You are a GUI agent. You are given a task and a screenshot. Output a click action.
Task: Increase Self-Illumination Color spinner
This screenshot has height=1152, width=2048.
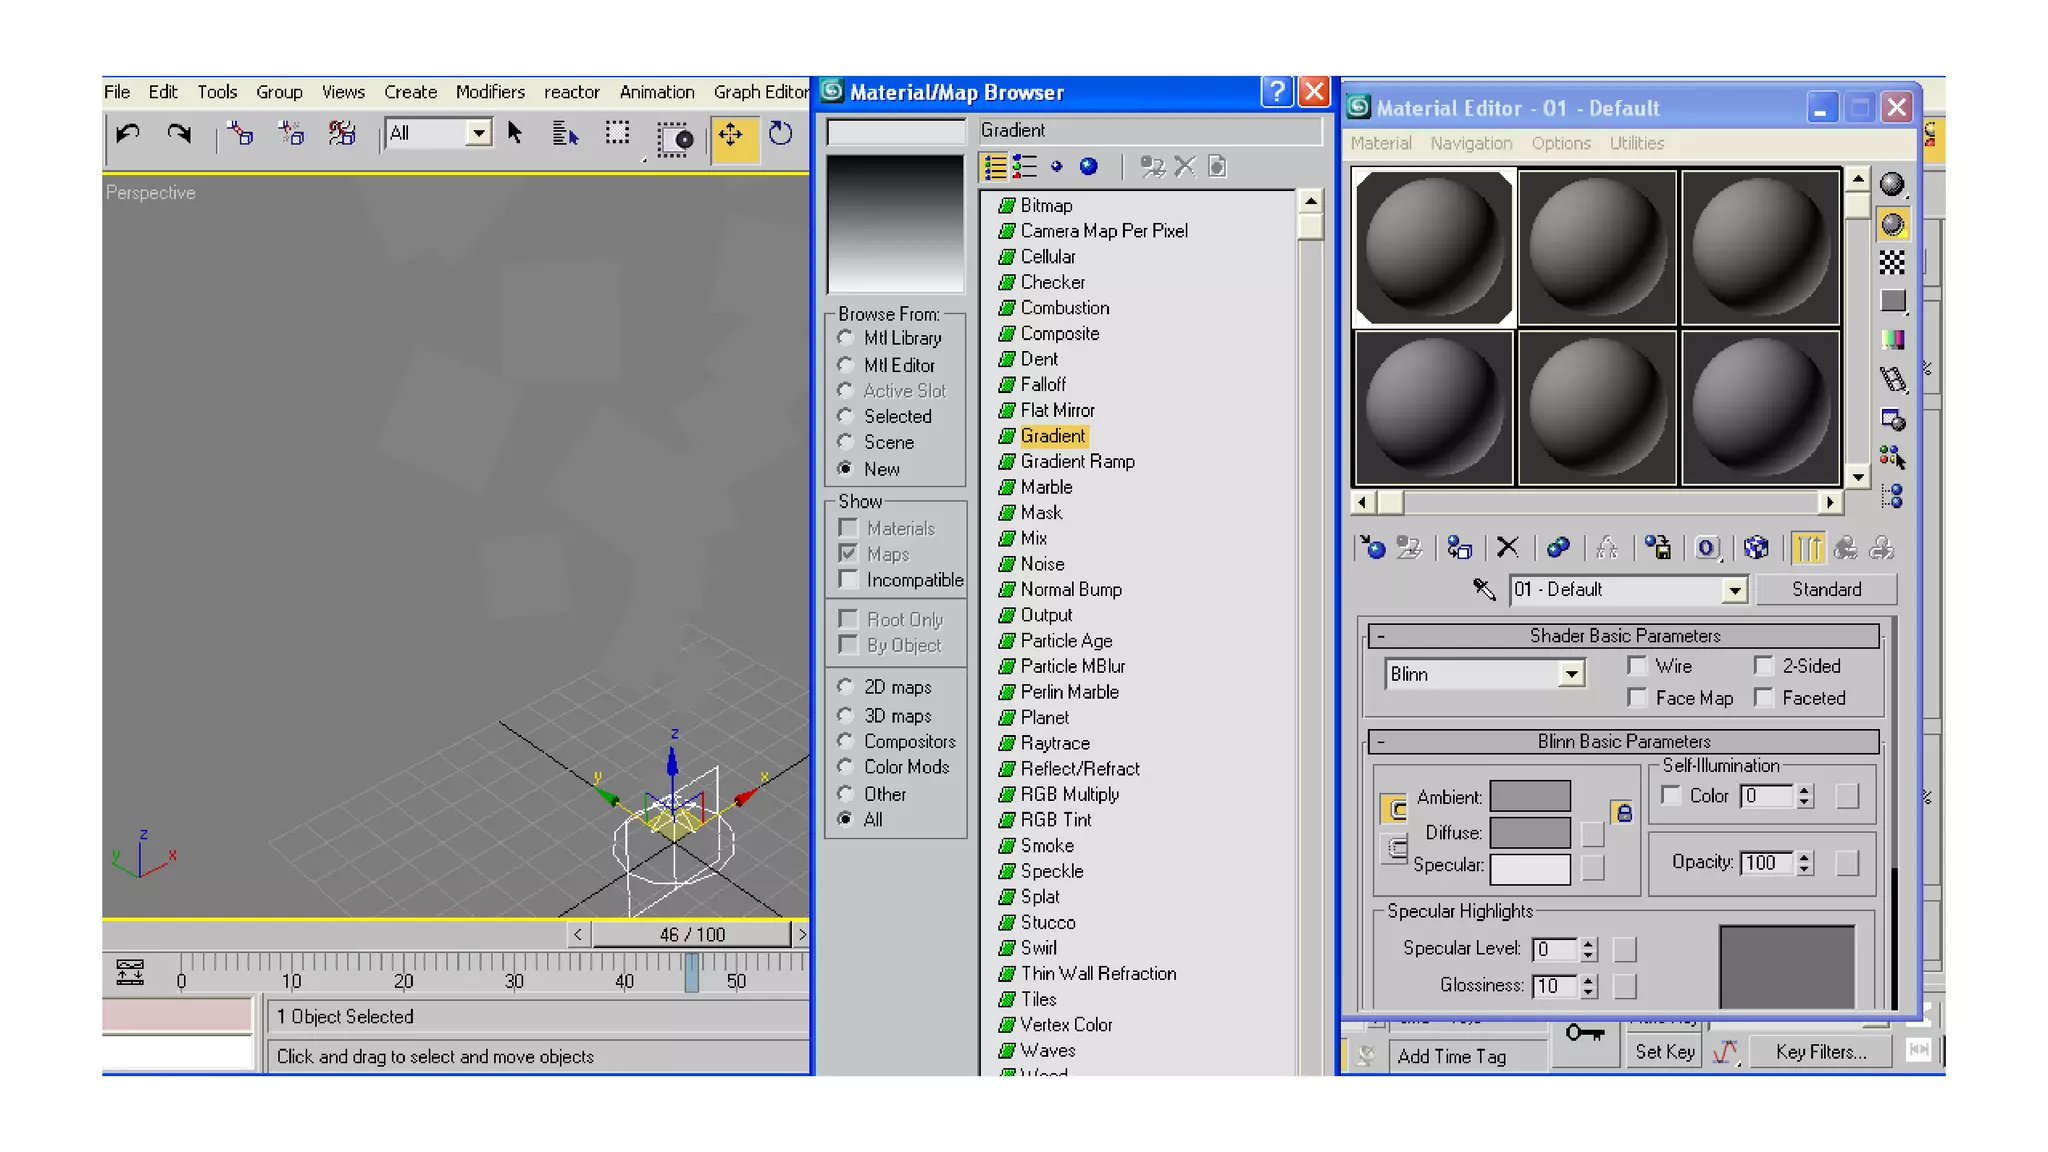point(1804,790)
